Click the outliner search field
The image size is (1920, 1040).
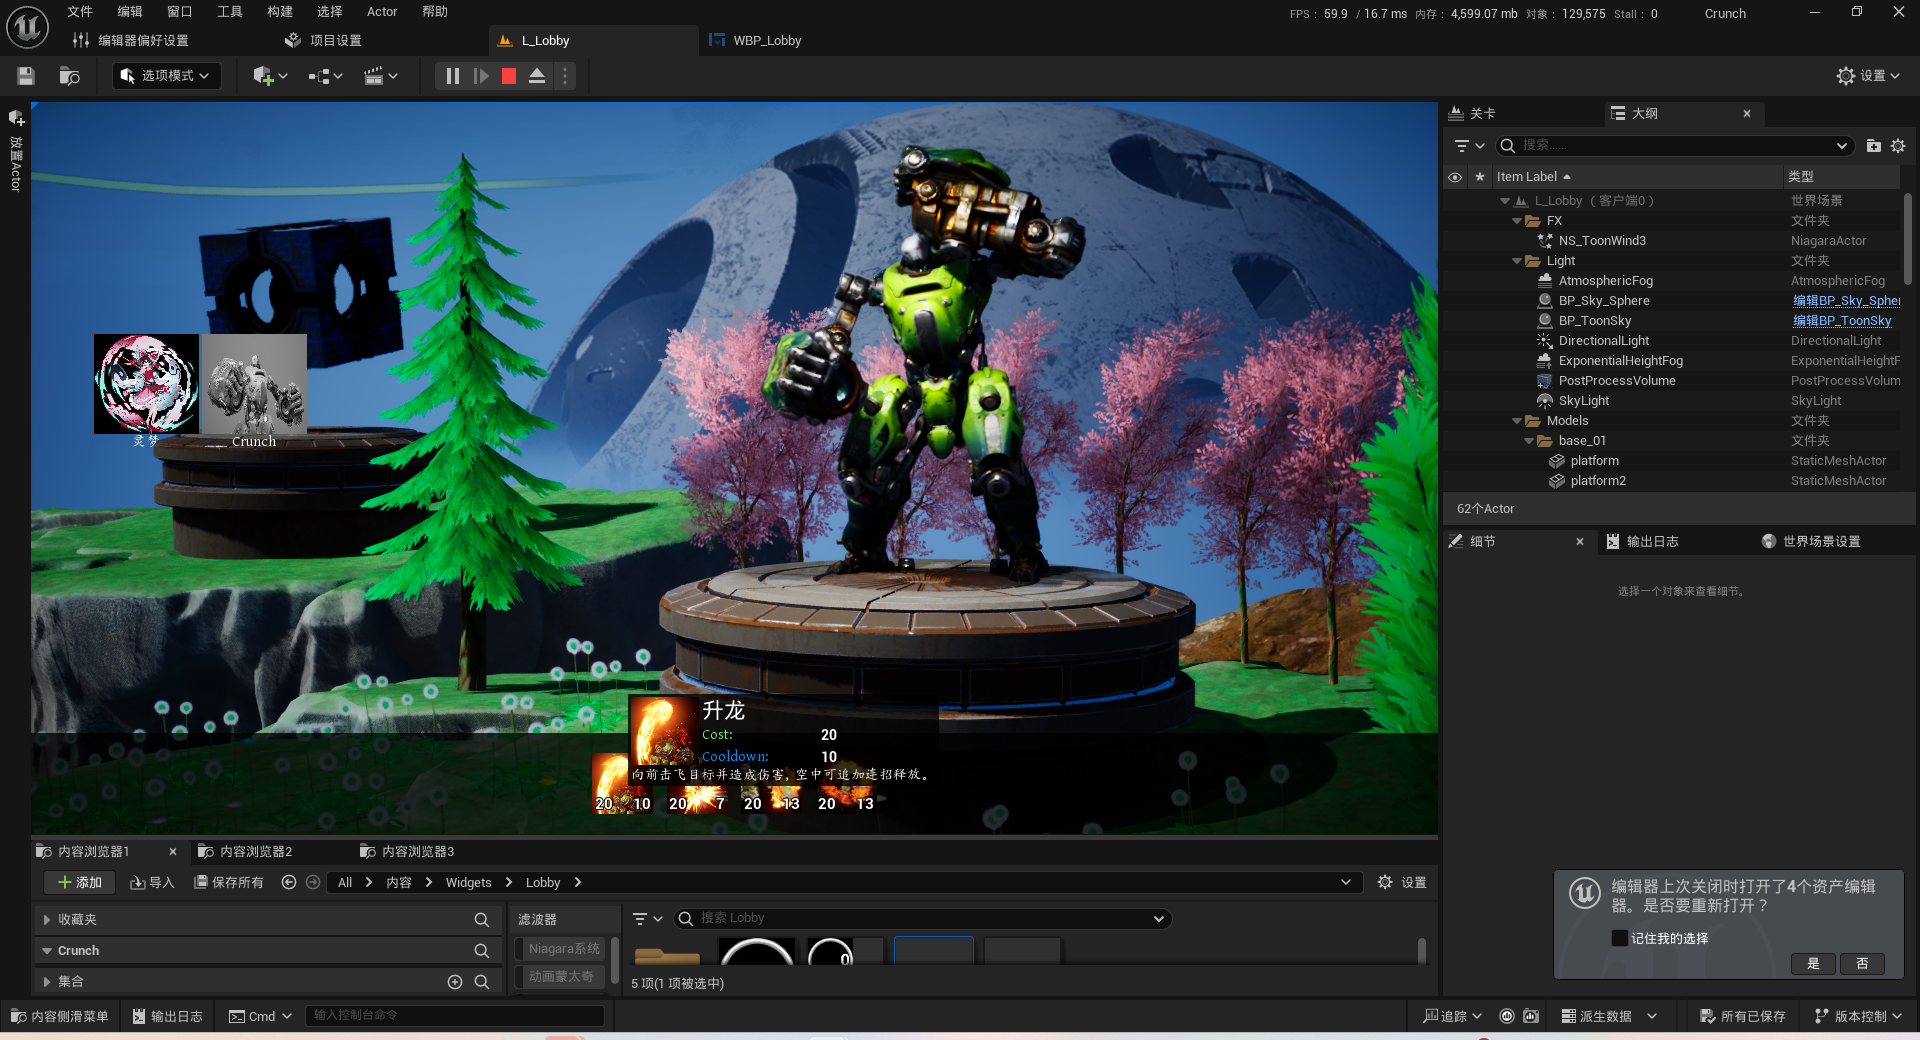(1675, 146)
